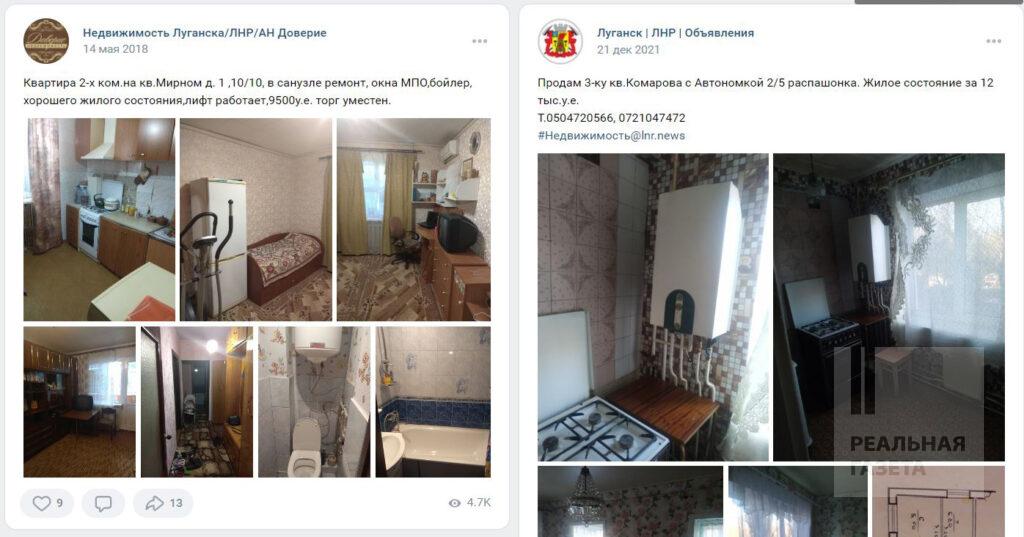The image size is (1024, 537).
Task: Click the #Недвижимость@lnr.news hashtag
Action: pos(611,136)
